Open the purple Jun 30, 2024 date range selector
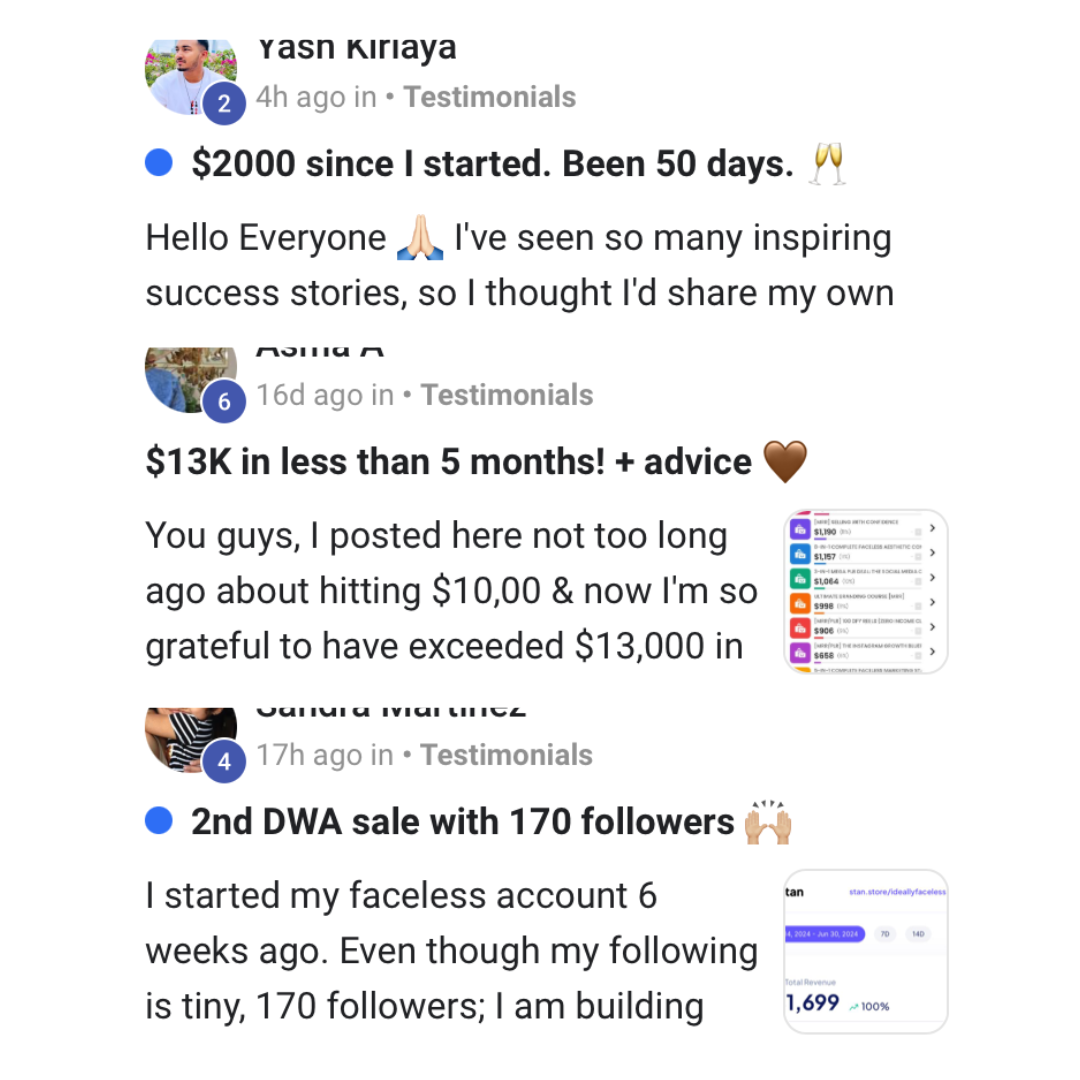The image size is (1080, 1080). 824,934
